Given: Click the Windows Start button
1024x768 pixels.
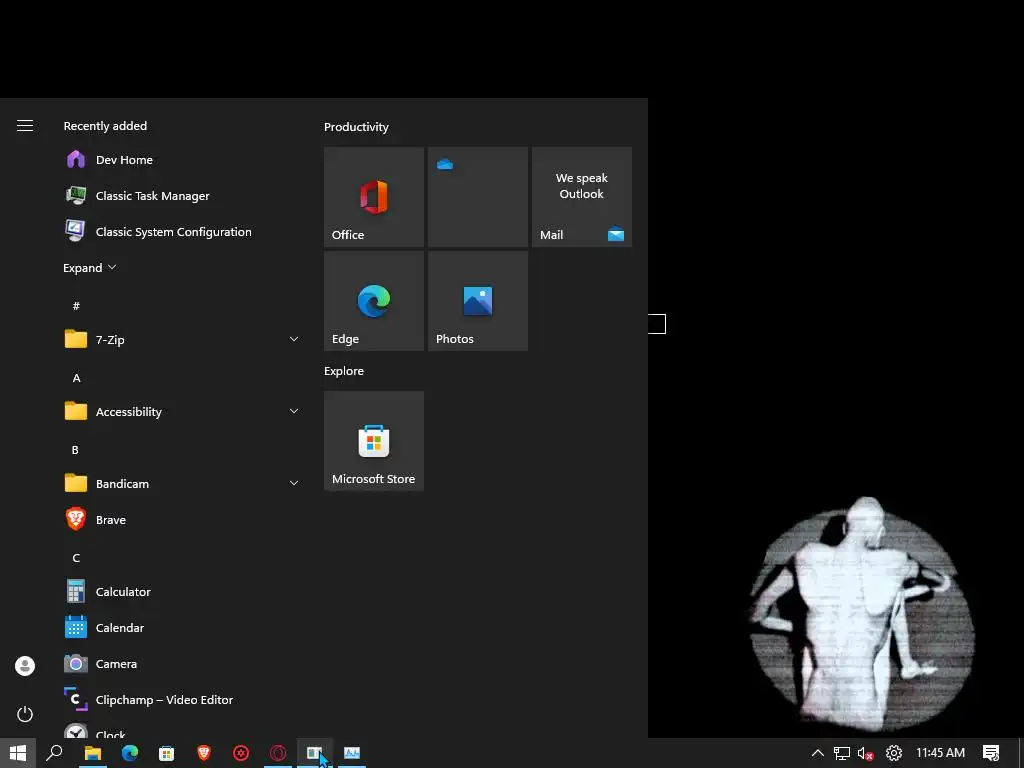Looking at the screenshot, I should coord(18,753).
